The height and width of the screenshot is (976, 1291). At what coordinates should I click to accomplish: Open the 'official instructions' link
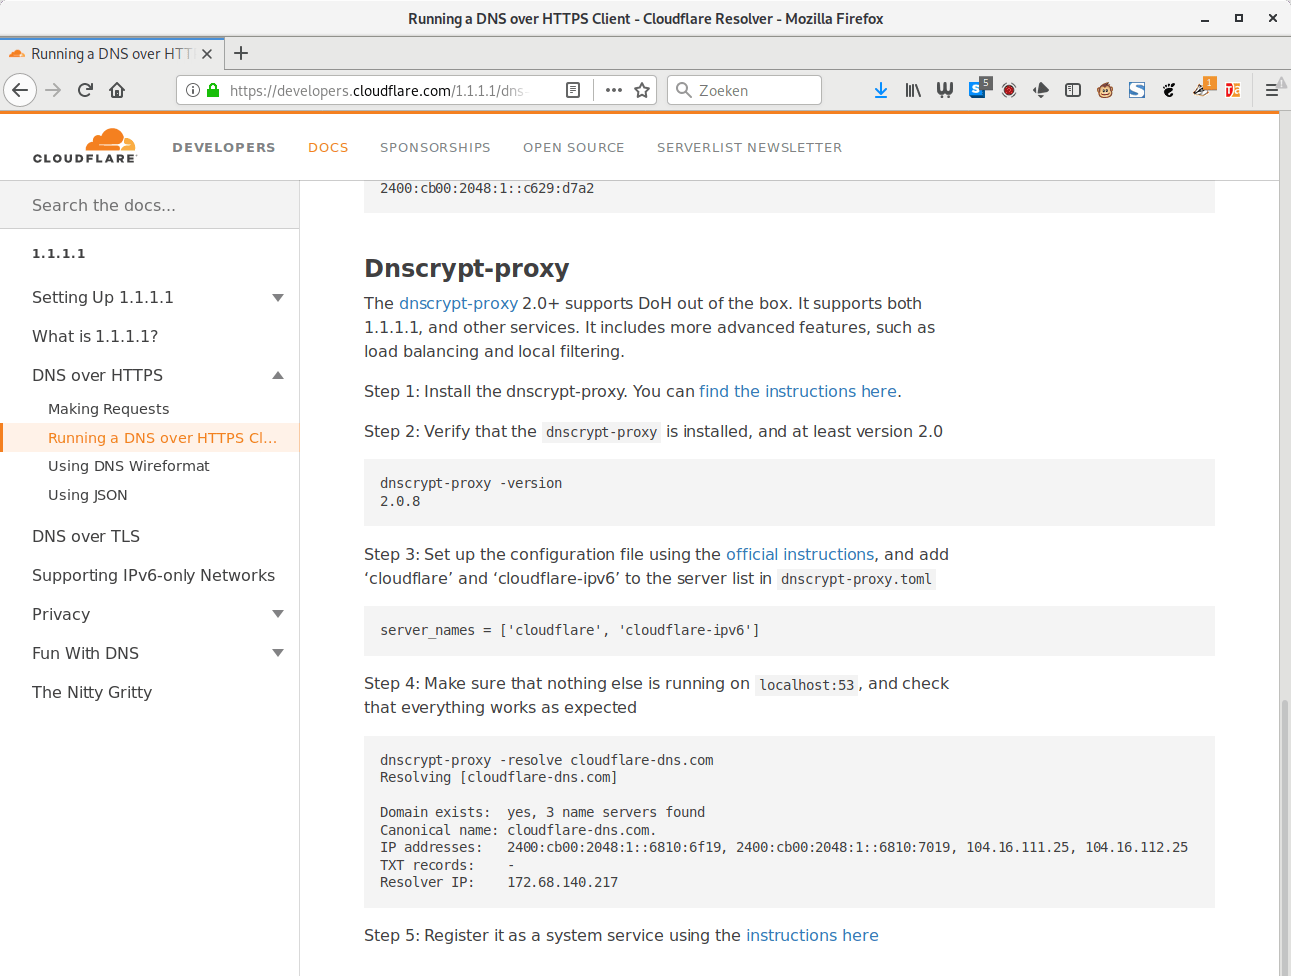pyautogui.click(x=800, y=555)
